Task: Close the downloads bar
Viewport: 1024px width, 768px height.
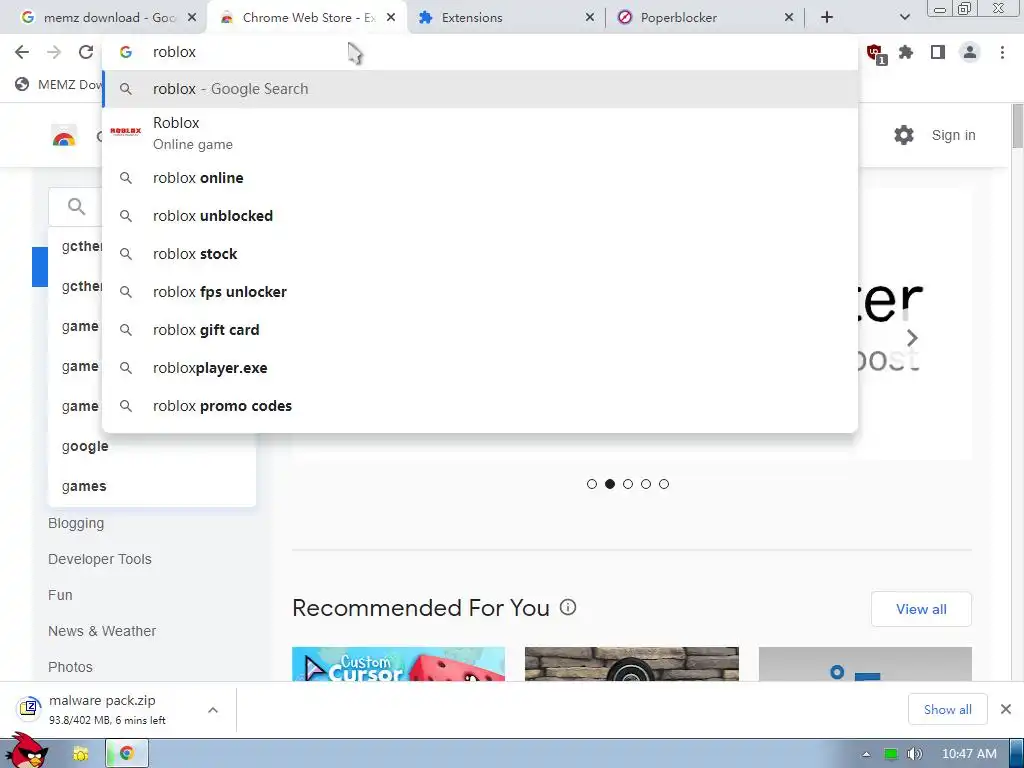Action: click(1006, 709)
